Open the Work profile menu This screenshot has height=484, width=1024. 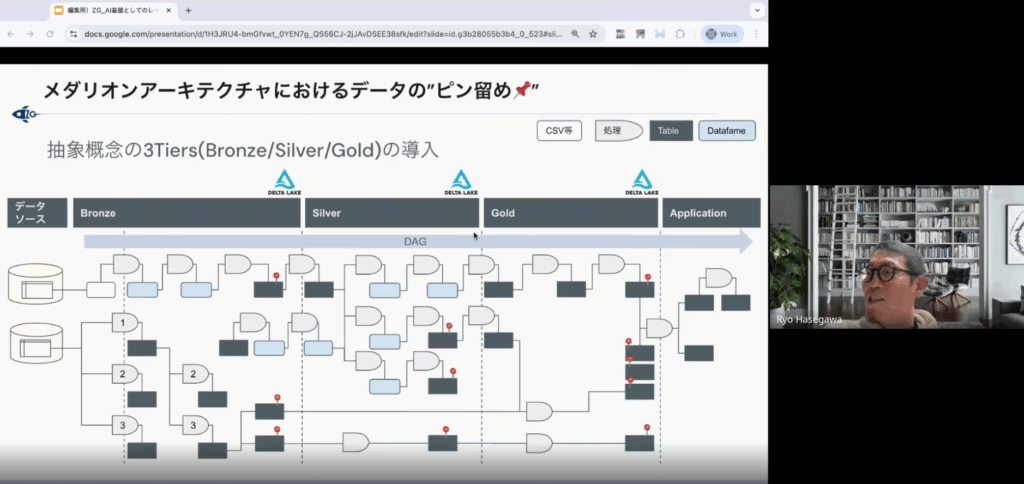(x=722, y=33)
